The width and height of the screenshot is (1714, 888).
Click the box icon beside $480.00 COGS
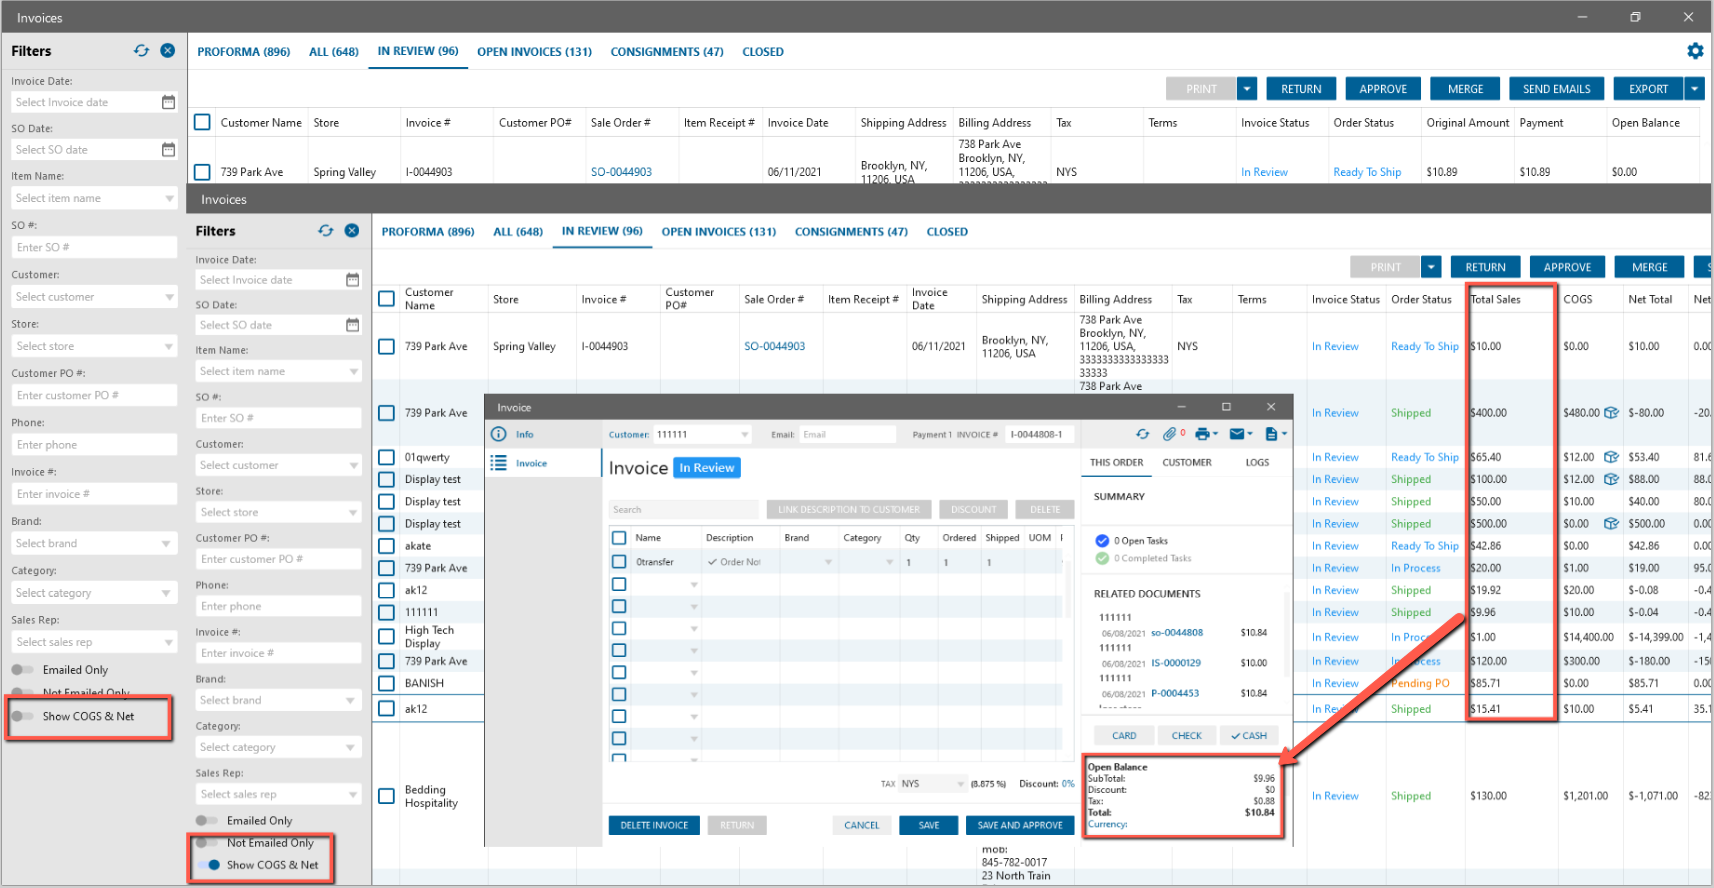(x=1611, y=413)
